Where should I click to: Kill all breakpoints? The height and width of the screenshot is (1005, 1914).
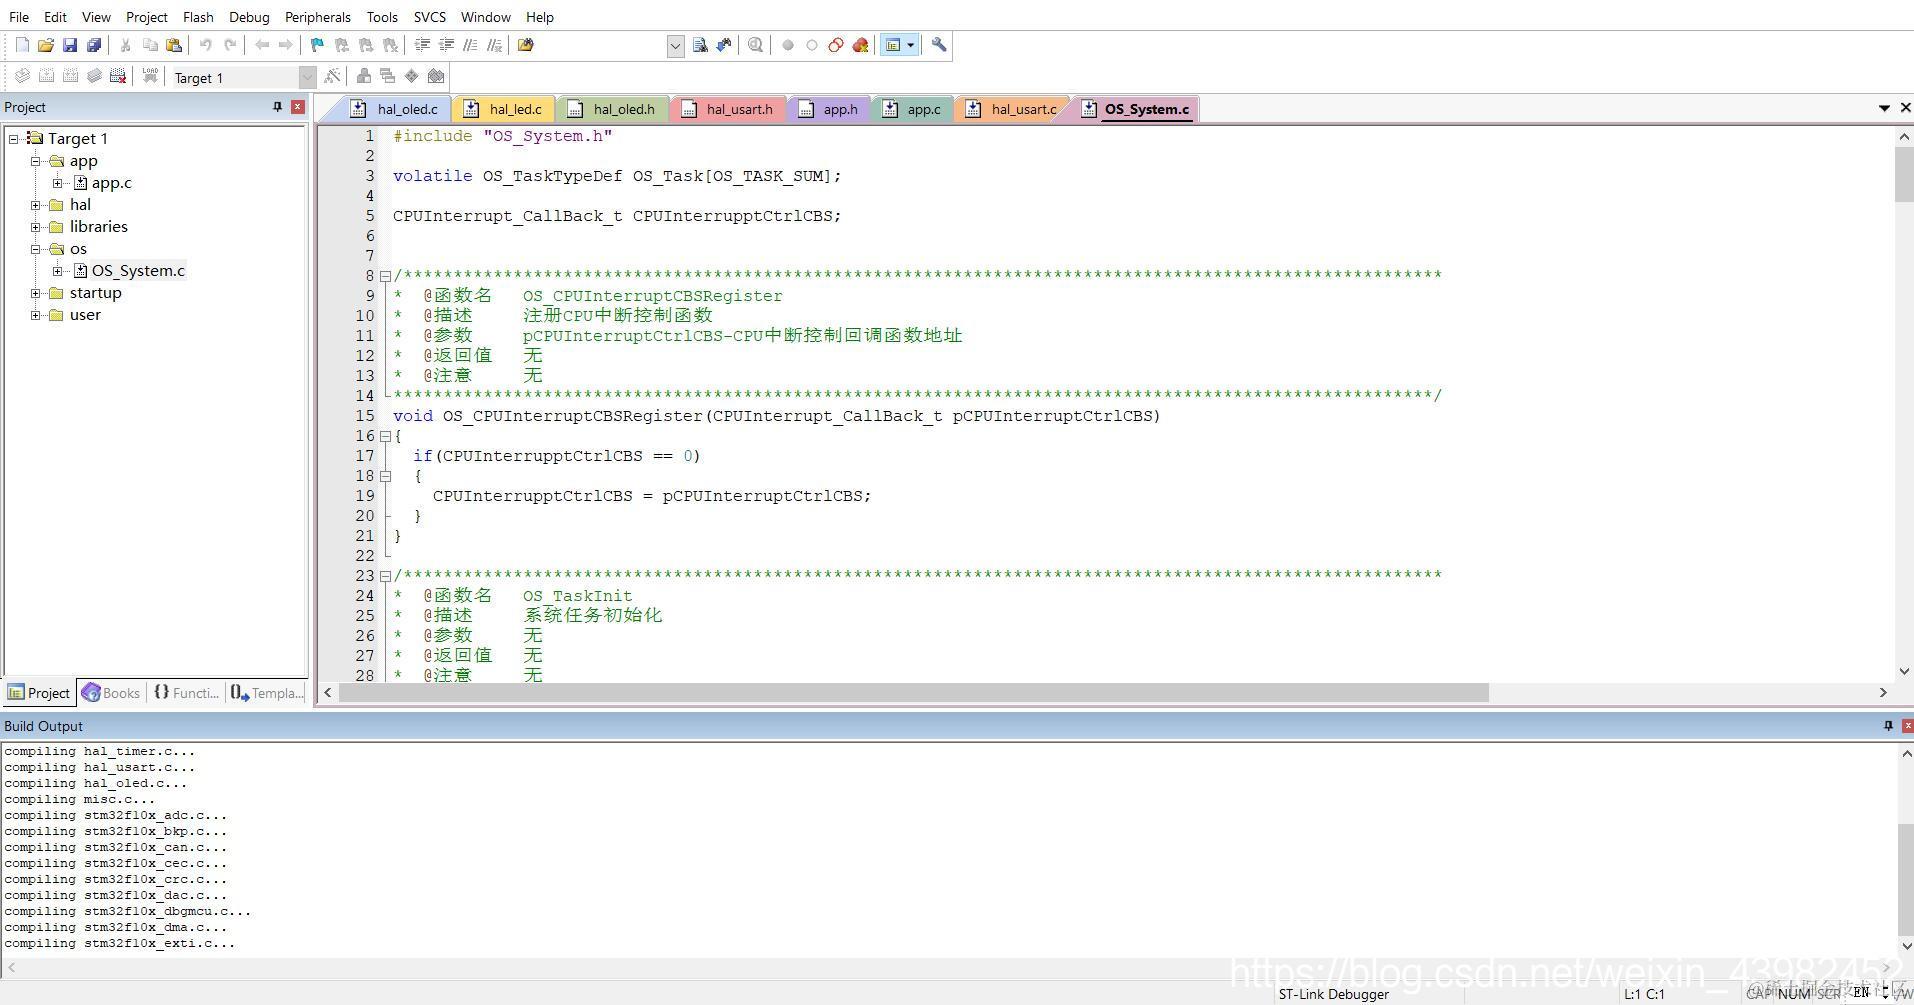coord(860,45)
